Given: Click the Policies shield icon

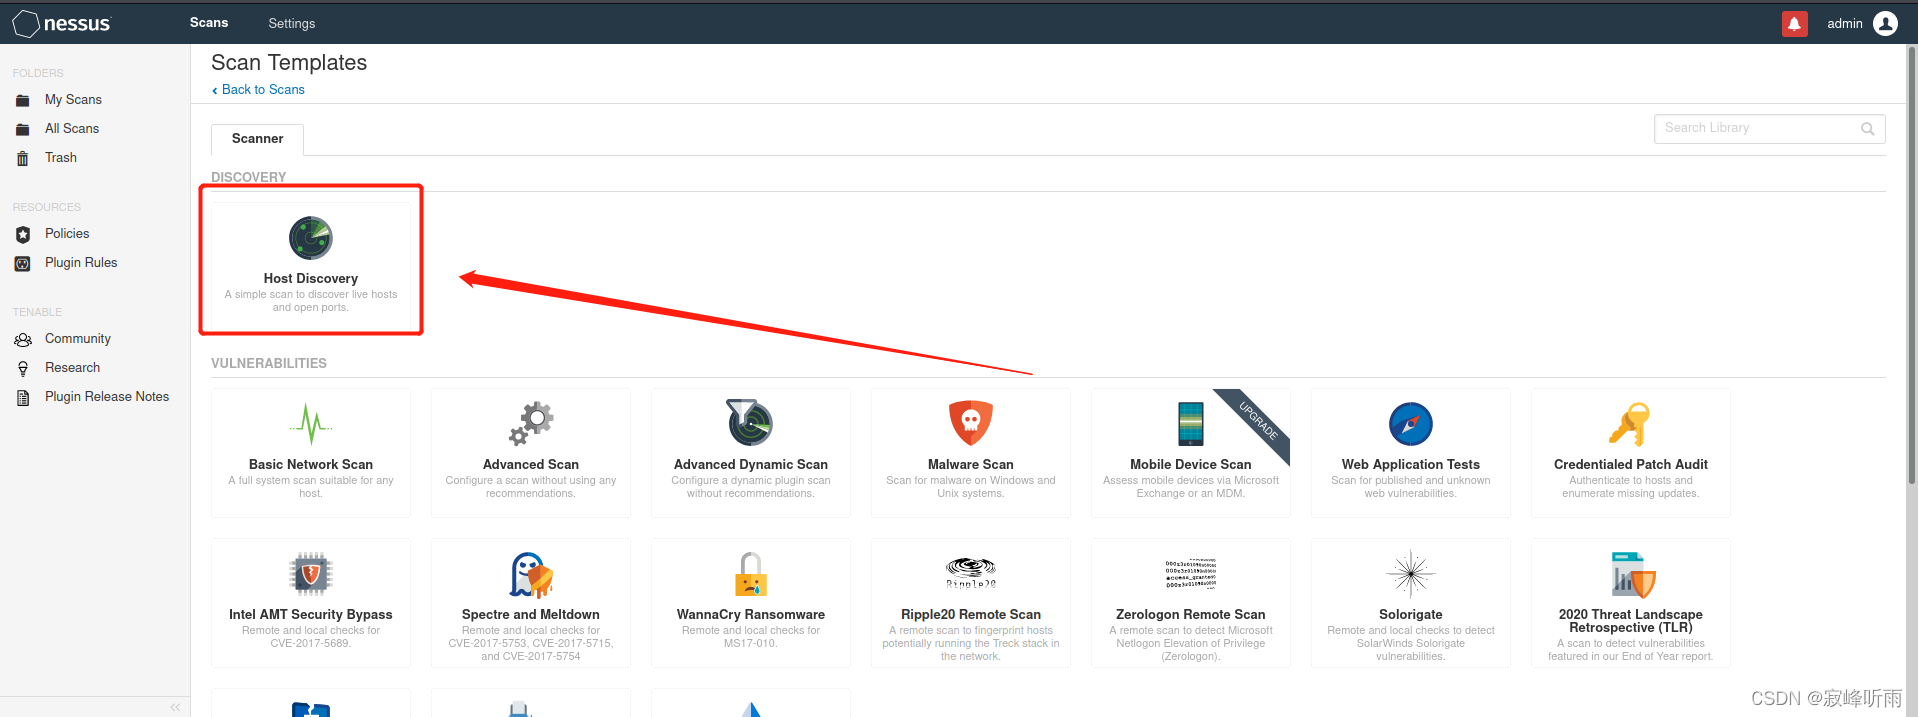Looking at the screenshot, I should [x=23, y=234].
